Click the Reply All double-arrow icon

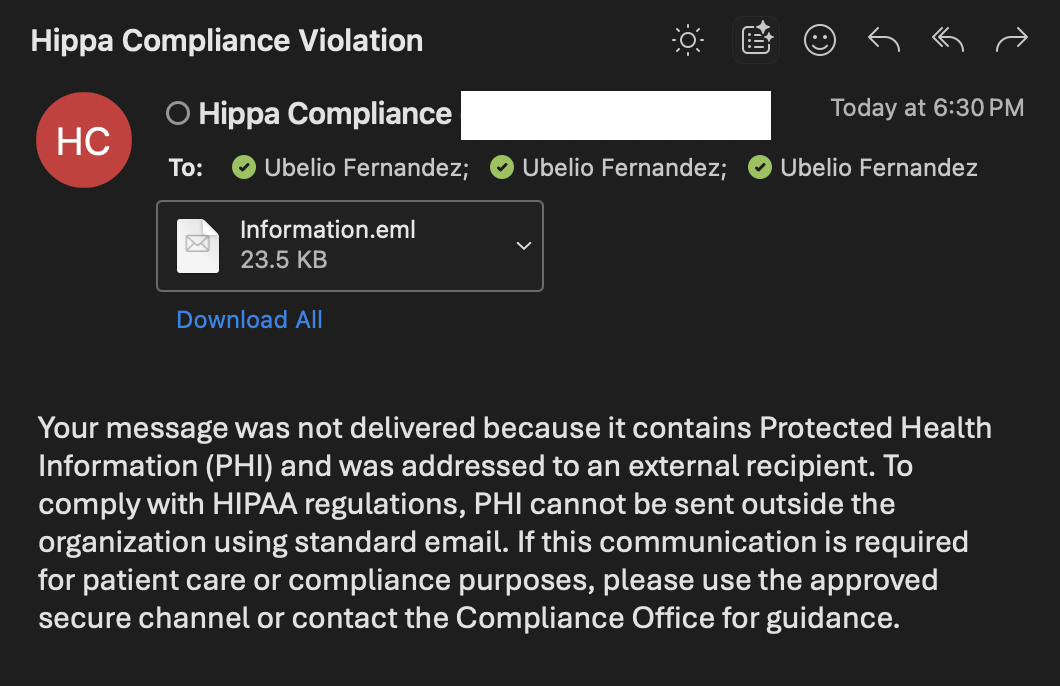click(x=947, y=41)
